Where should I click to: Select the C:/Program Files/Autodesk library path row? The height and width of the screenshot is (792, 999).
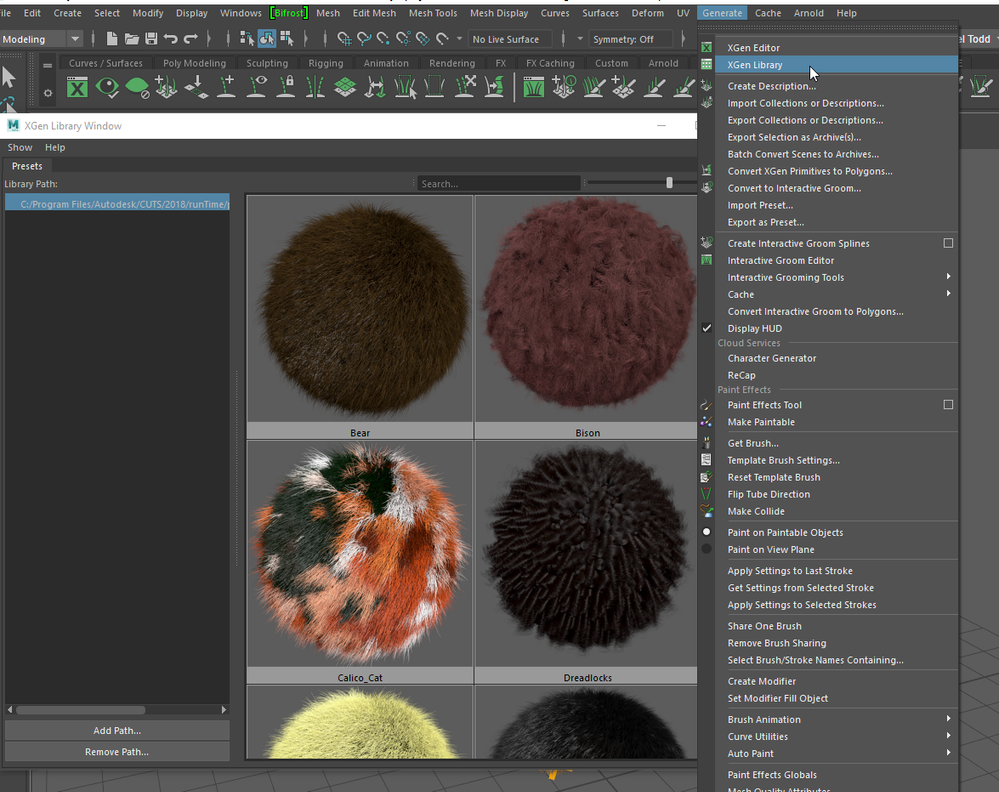click(x=117, y=204)
